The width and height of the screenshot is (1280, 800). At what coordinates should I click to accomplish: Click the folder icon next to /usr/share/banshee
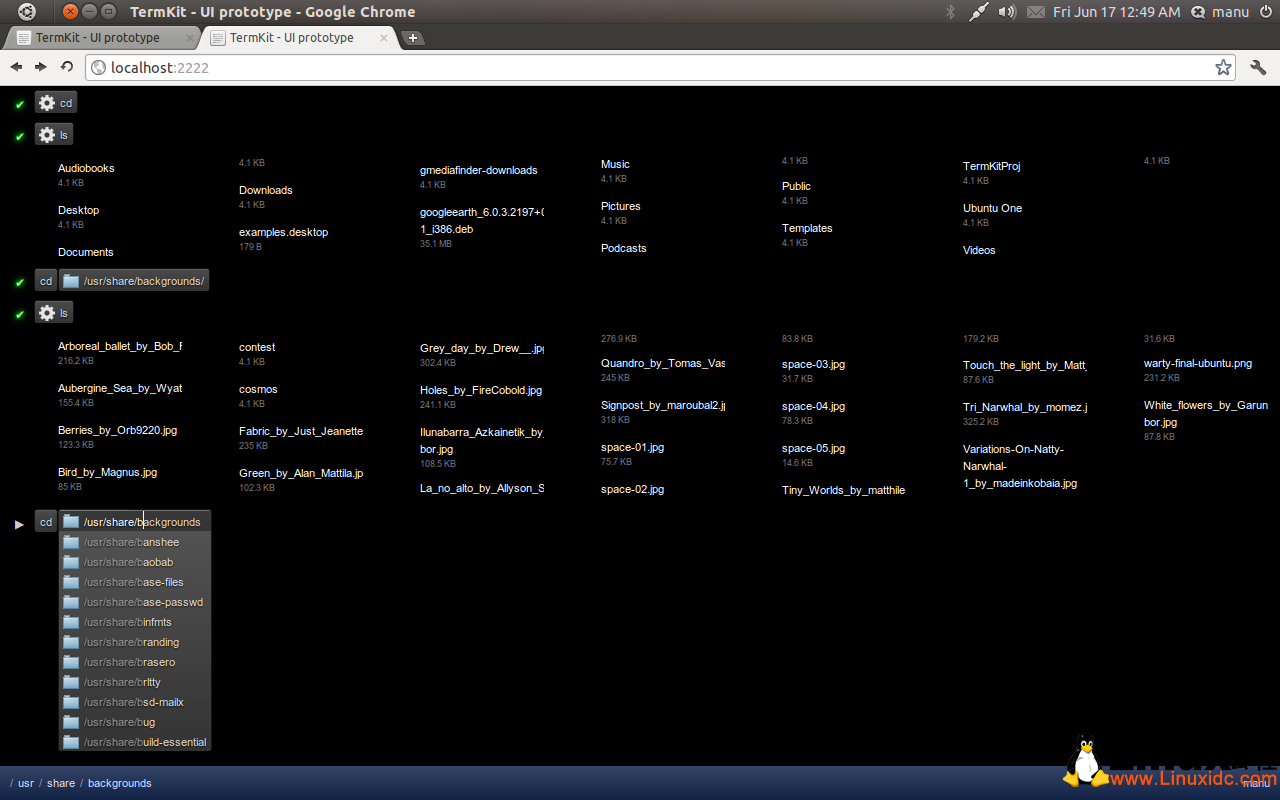[x=70, y=541]
